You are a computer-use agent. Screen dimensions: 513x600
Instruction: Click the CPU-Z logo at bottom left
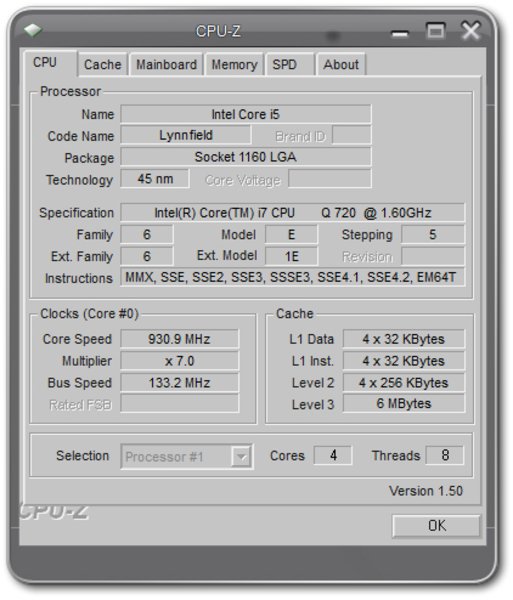point(54,512)
